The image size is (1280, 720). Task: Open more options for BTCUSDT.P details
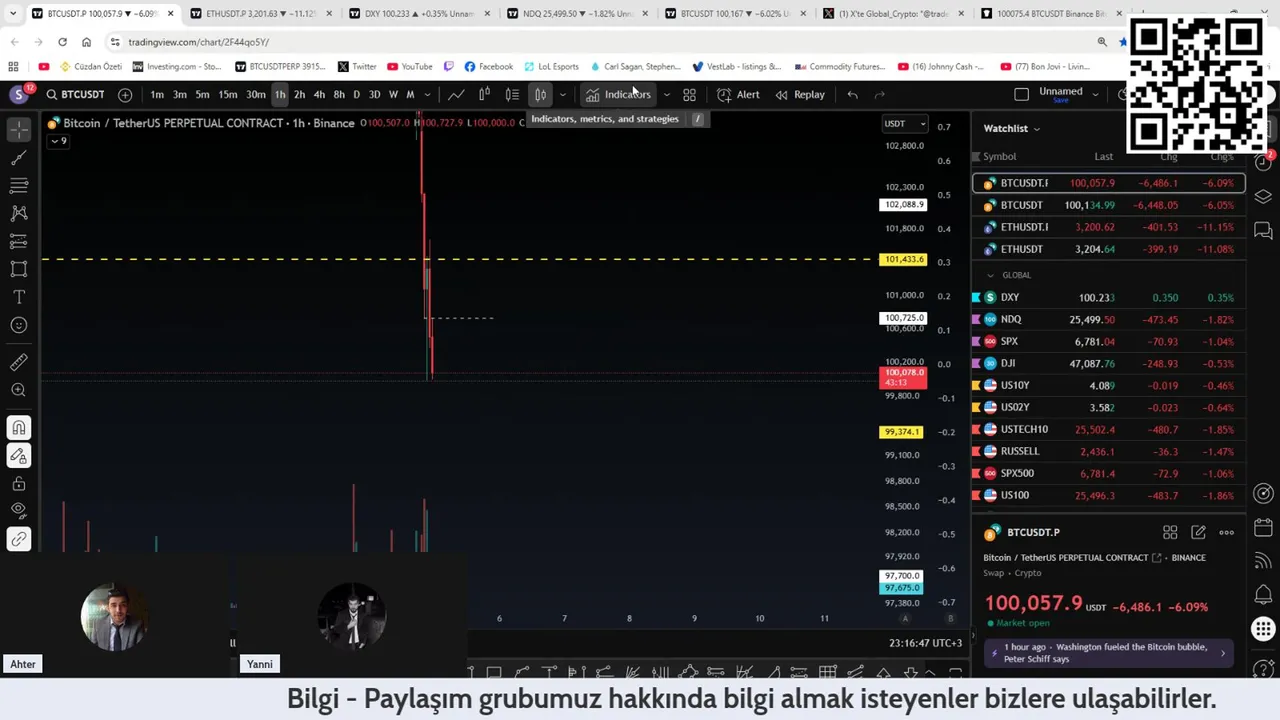click(x=1226, y=532)
